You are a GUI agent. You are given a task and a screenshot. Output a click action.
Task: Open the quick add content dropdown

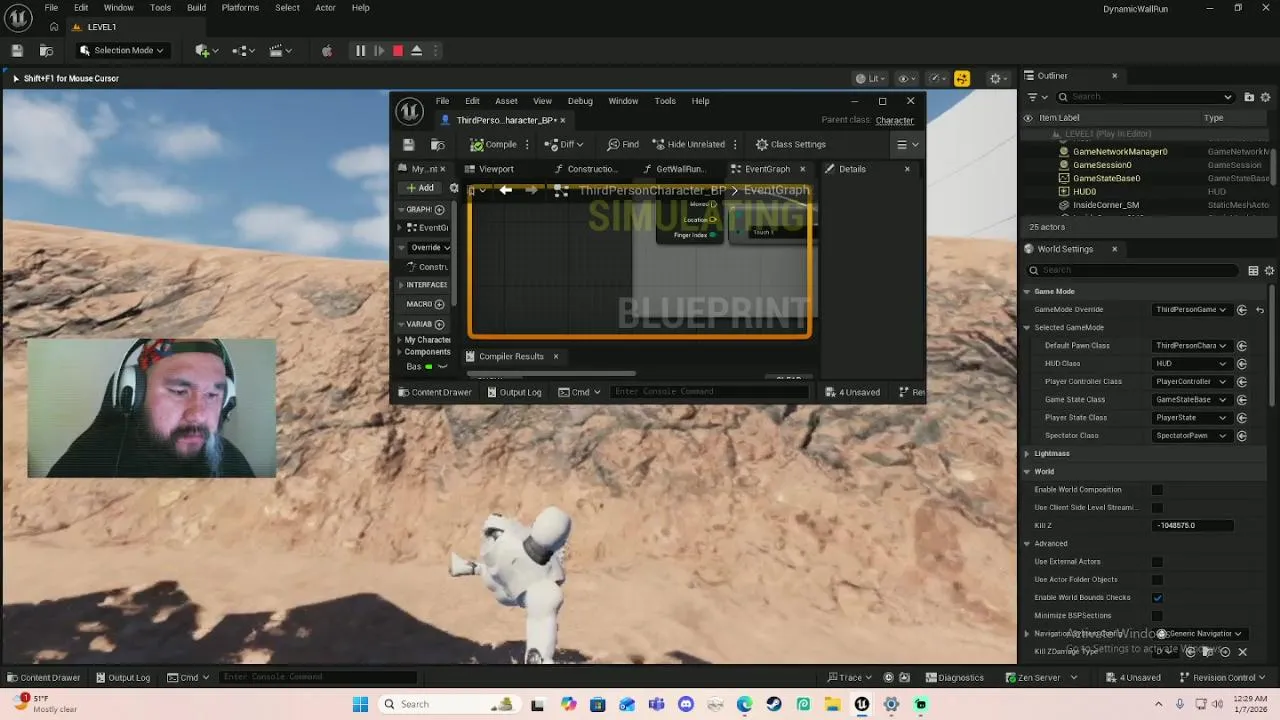pos(205,50)
